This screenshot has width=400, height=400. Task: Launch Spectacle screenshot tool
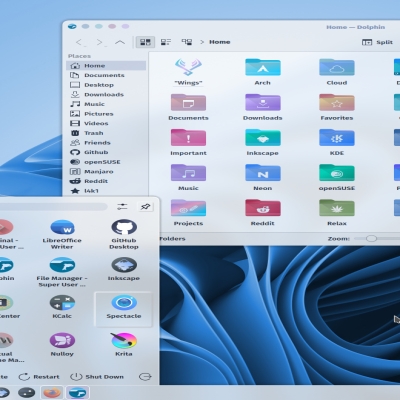(124, 309)
